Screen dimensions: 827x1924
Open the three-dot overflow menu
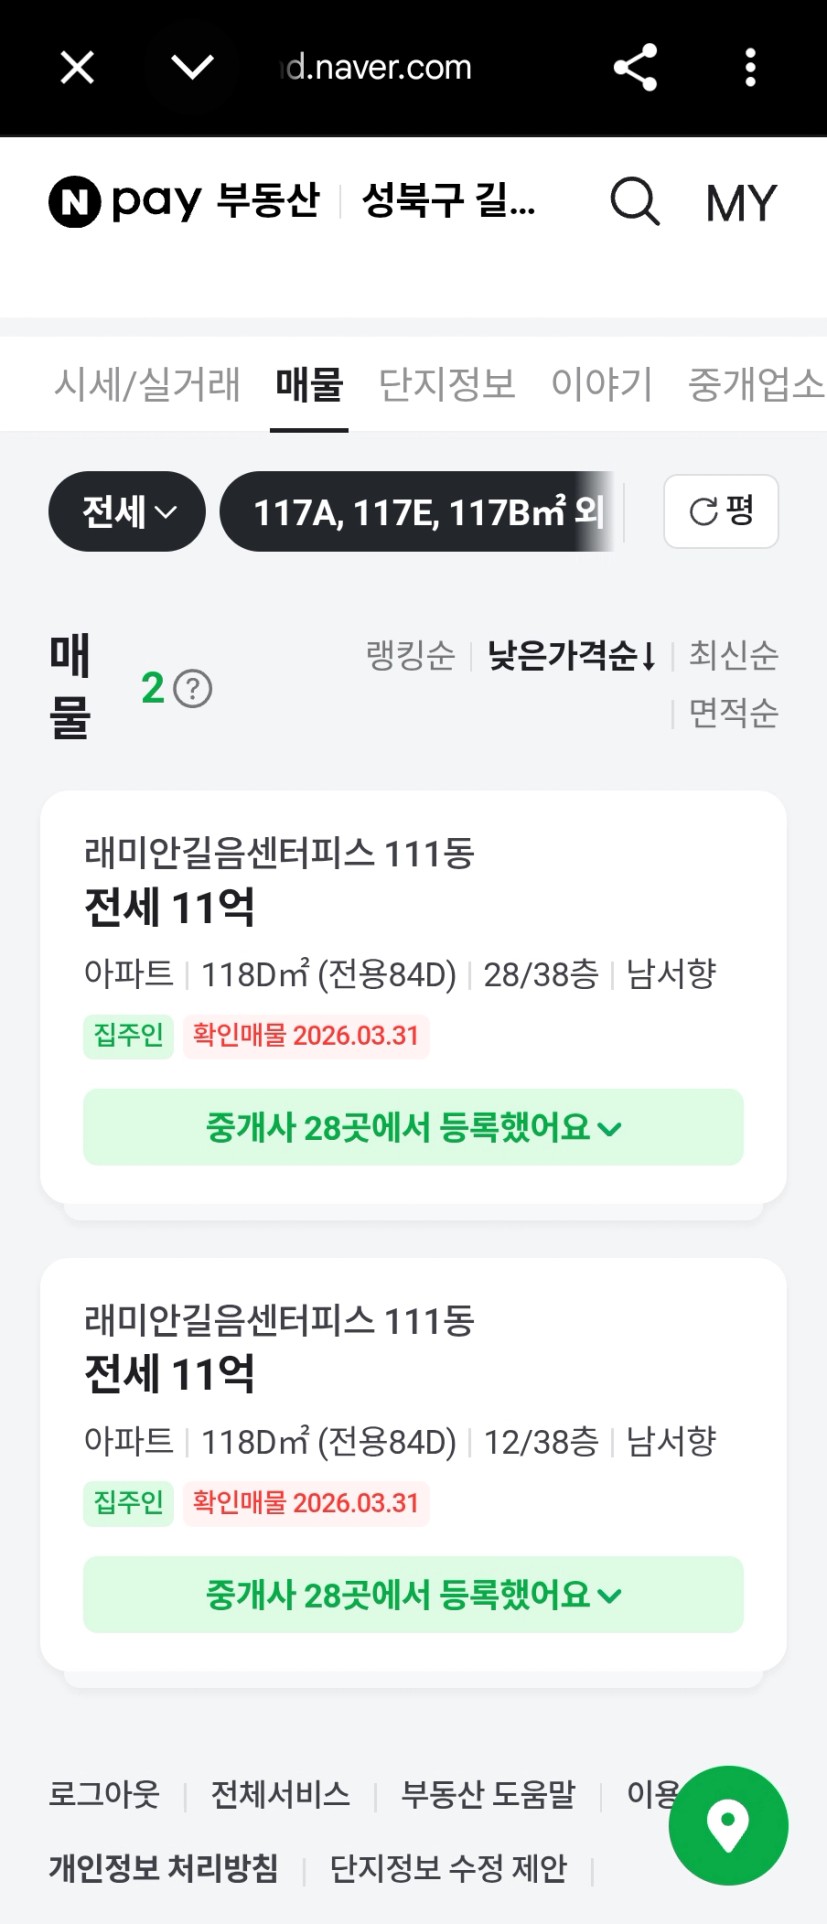(750, 68)
